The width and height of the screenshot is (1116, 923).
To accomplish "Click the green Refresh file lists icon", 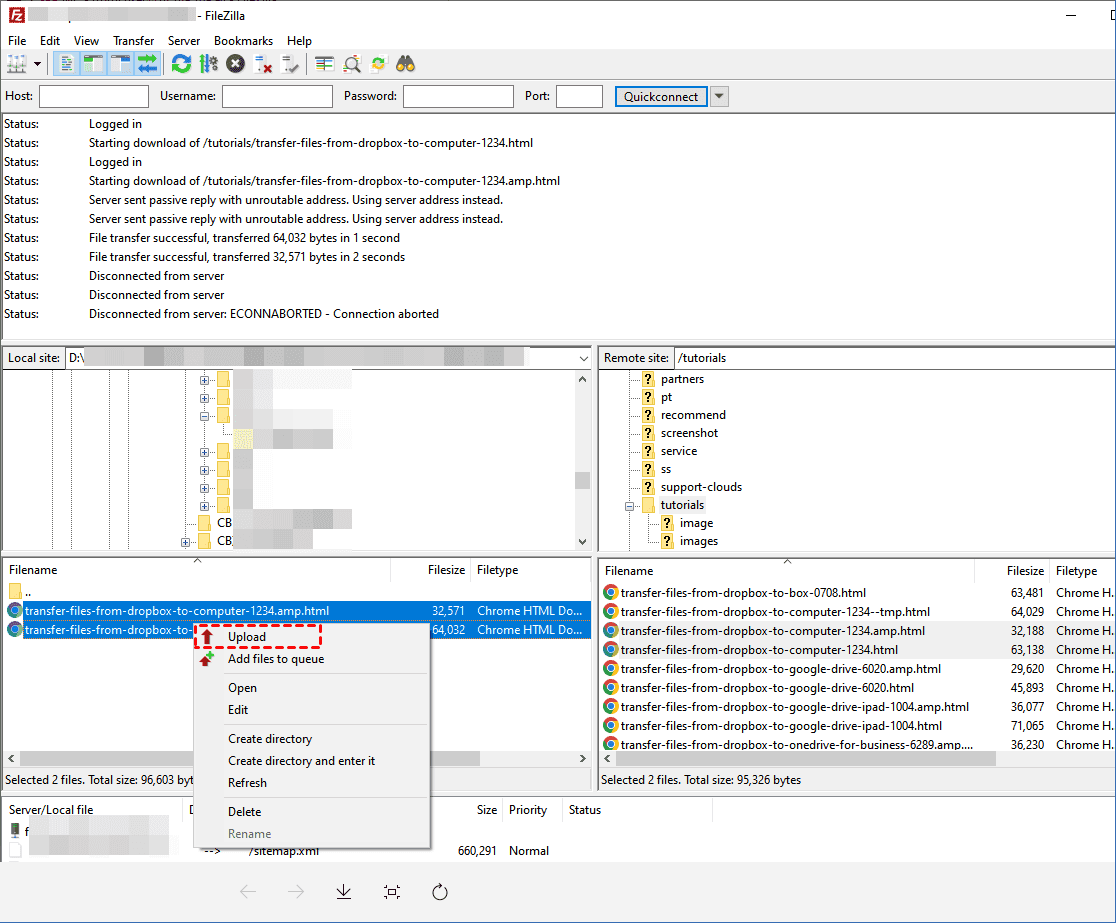I will [181, 64].
